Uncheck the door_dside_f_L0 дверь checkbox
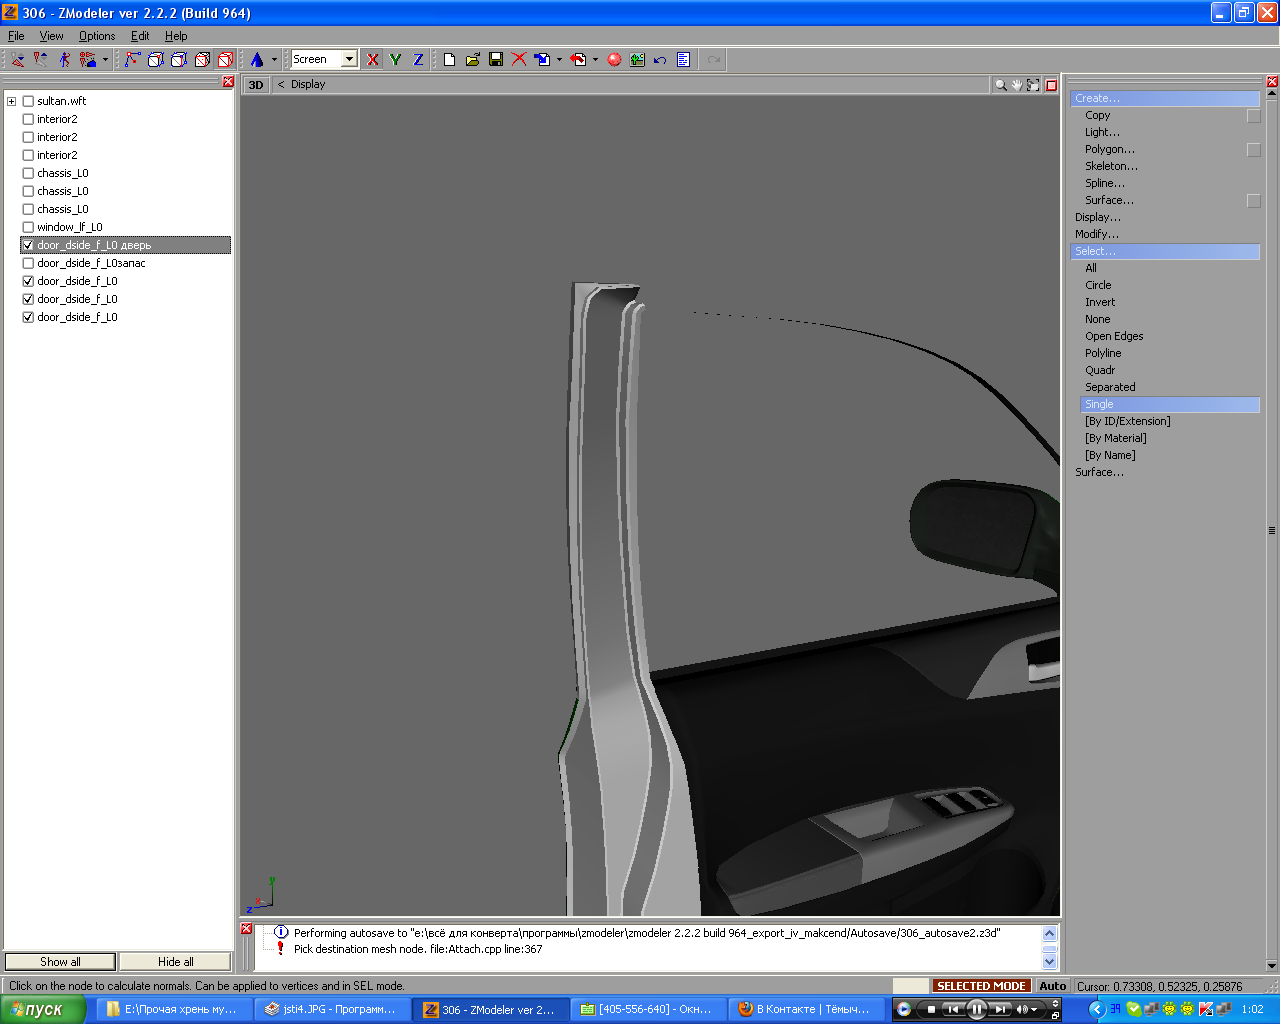Screen dimensions: 1280x1024 (x=28, y=245)
